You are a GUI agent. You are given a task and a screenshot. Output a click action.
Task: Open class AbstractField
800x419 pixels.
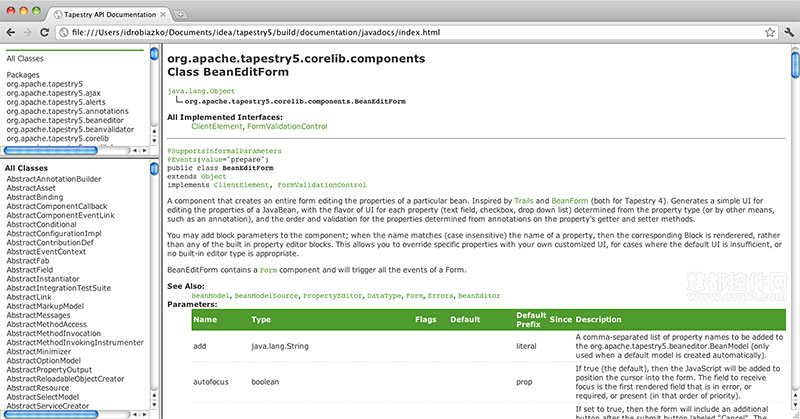tap(30, 270)
